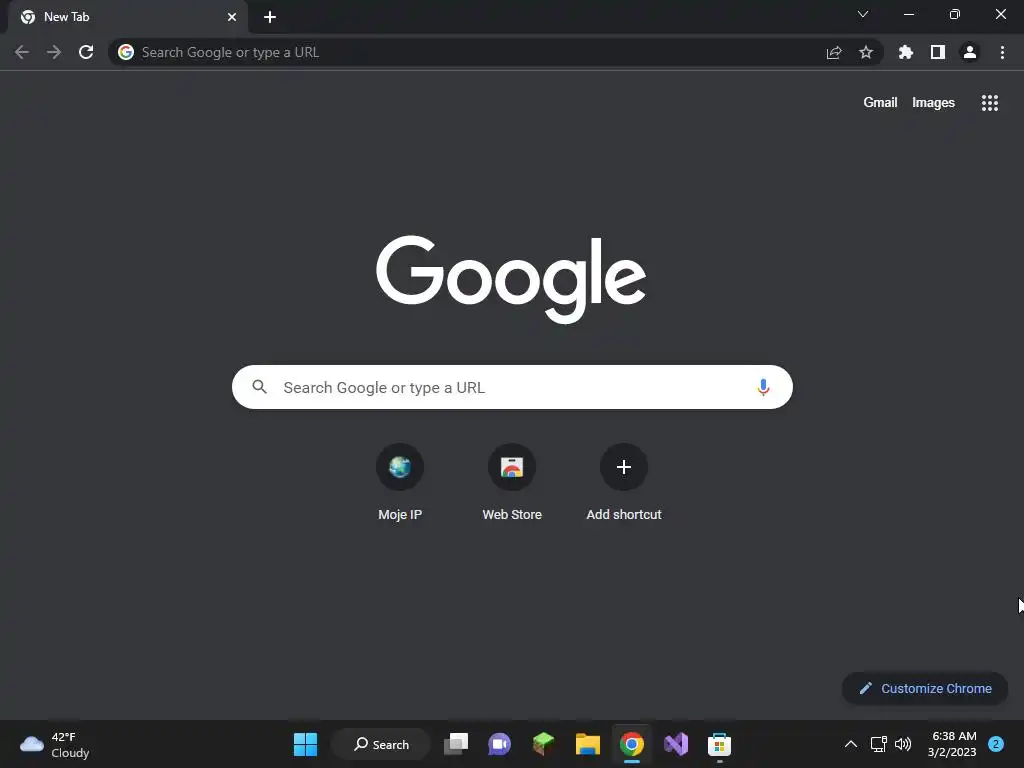The width and height of the screenshot is (1024, 768).
Task: Open the volume speaker tray icon
Action: click(903, 744)
